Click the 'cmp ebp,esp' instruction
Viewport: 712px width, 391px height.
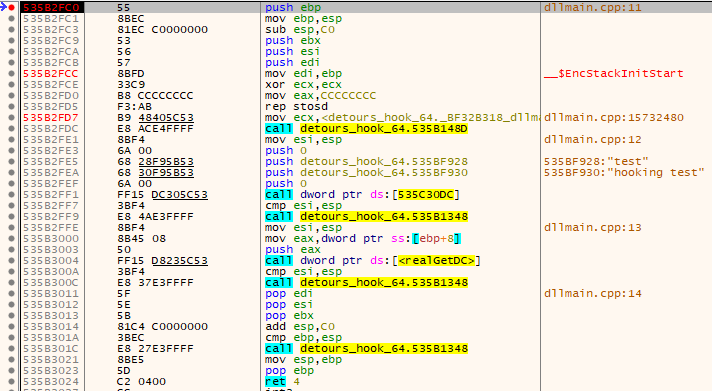pyautogui.click(x=303, y=337)
